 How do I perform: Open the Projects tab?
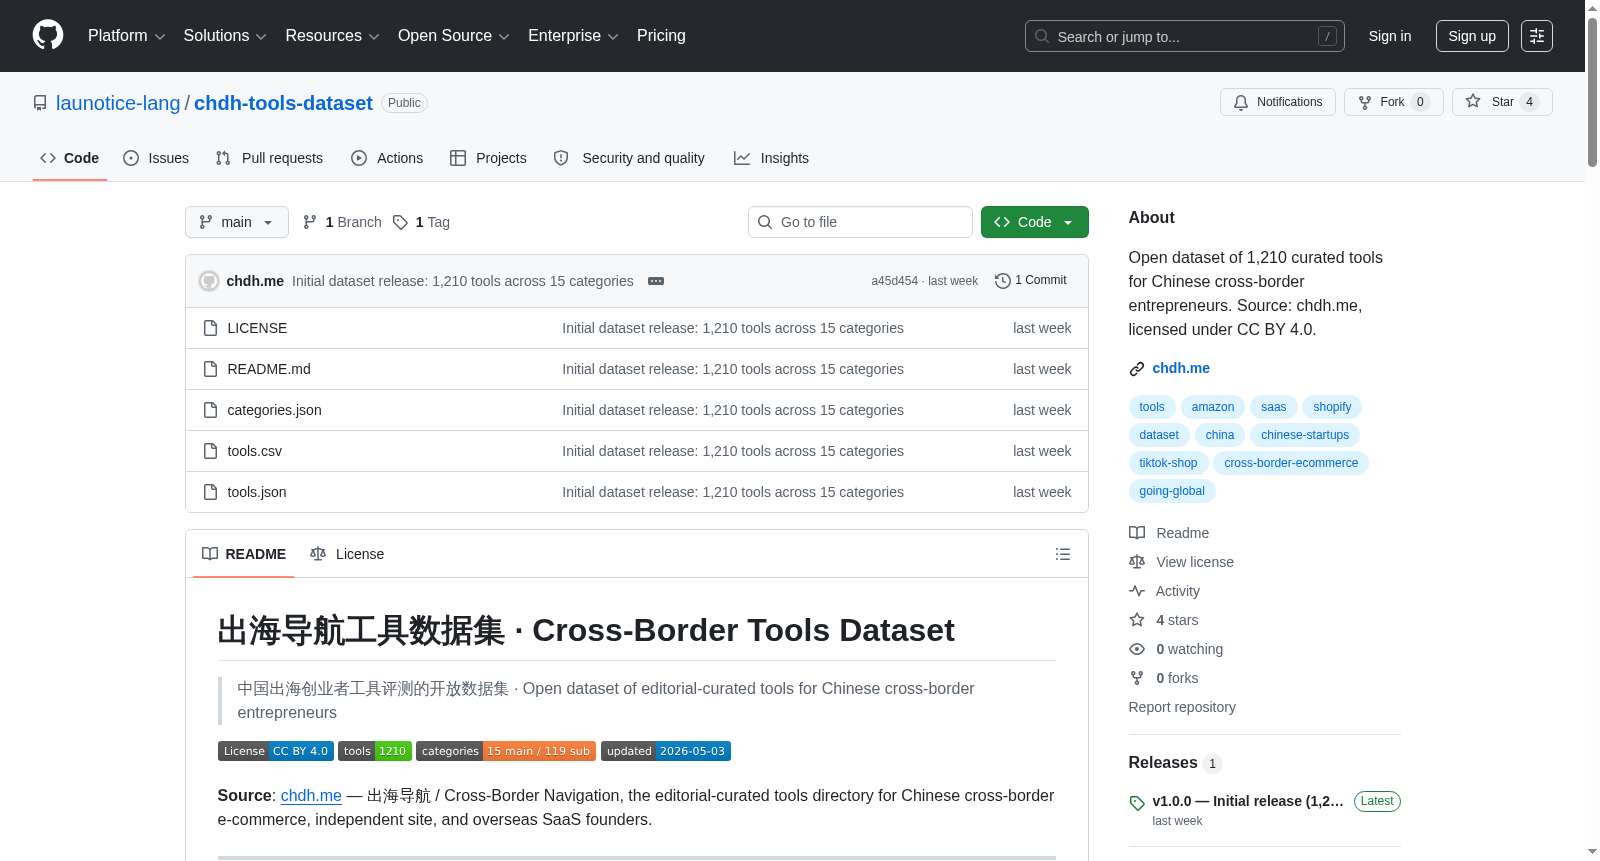pyautogui.click(x=488, y=158)
